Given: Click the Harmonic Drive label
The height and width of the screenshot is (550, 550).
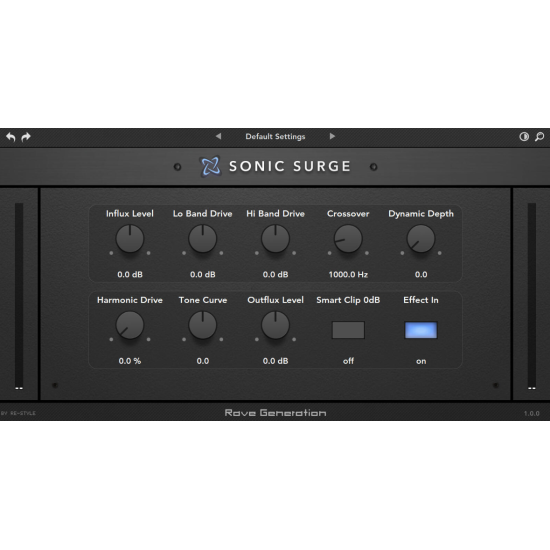Looking at the screenshot, I should click(x=130, y=300).
